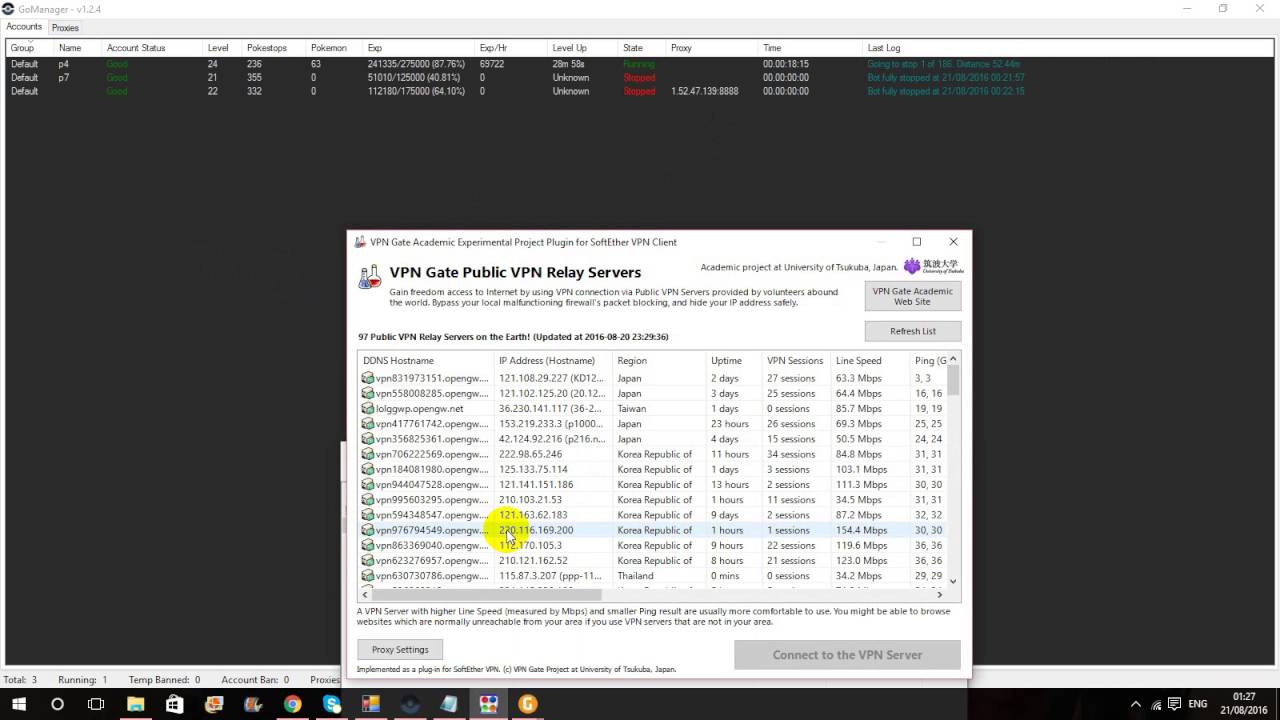Viewport: 1280px width, 720px height.
Task: Select the server icon for vpn863369040.opengw
Action: tap(368, 545)
